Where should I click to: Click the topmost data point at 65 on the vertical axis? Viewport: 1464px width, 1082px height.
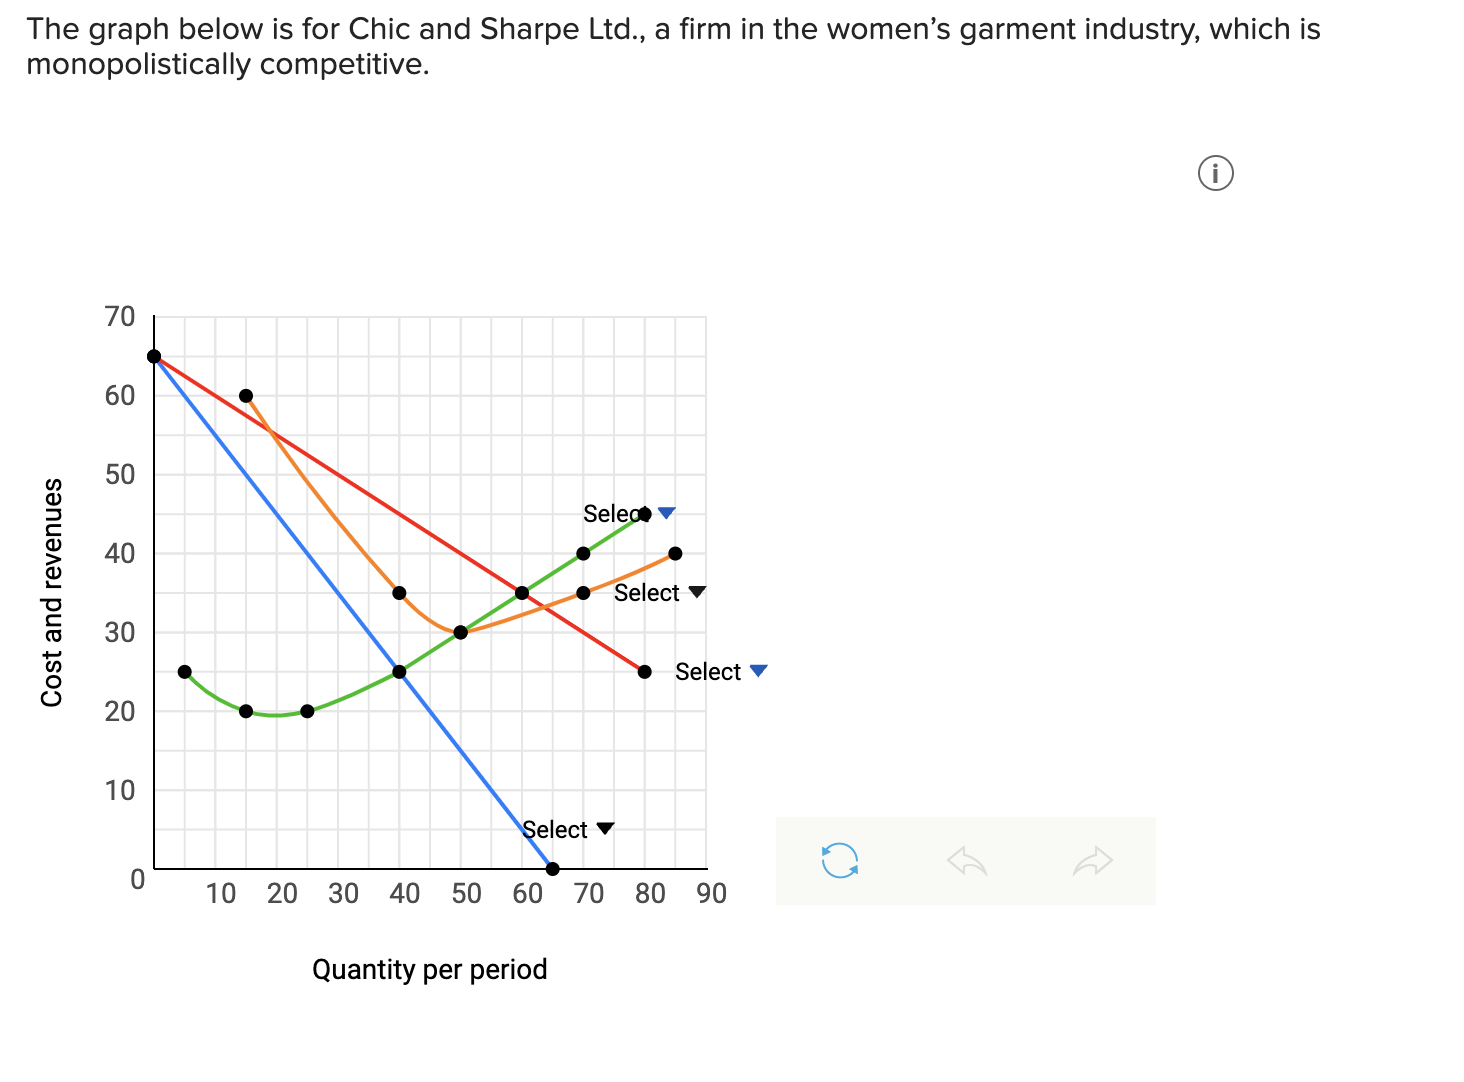(153, 355)
